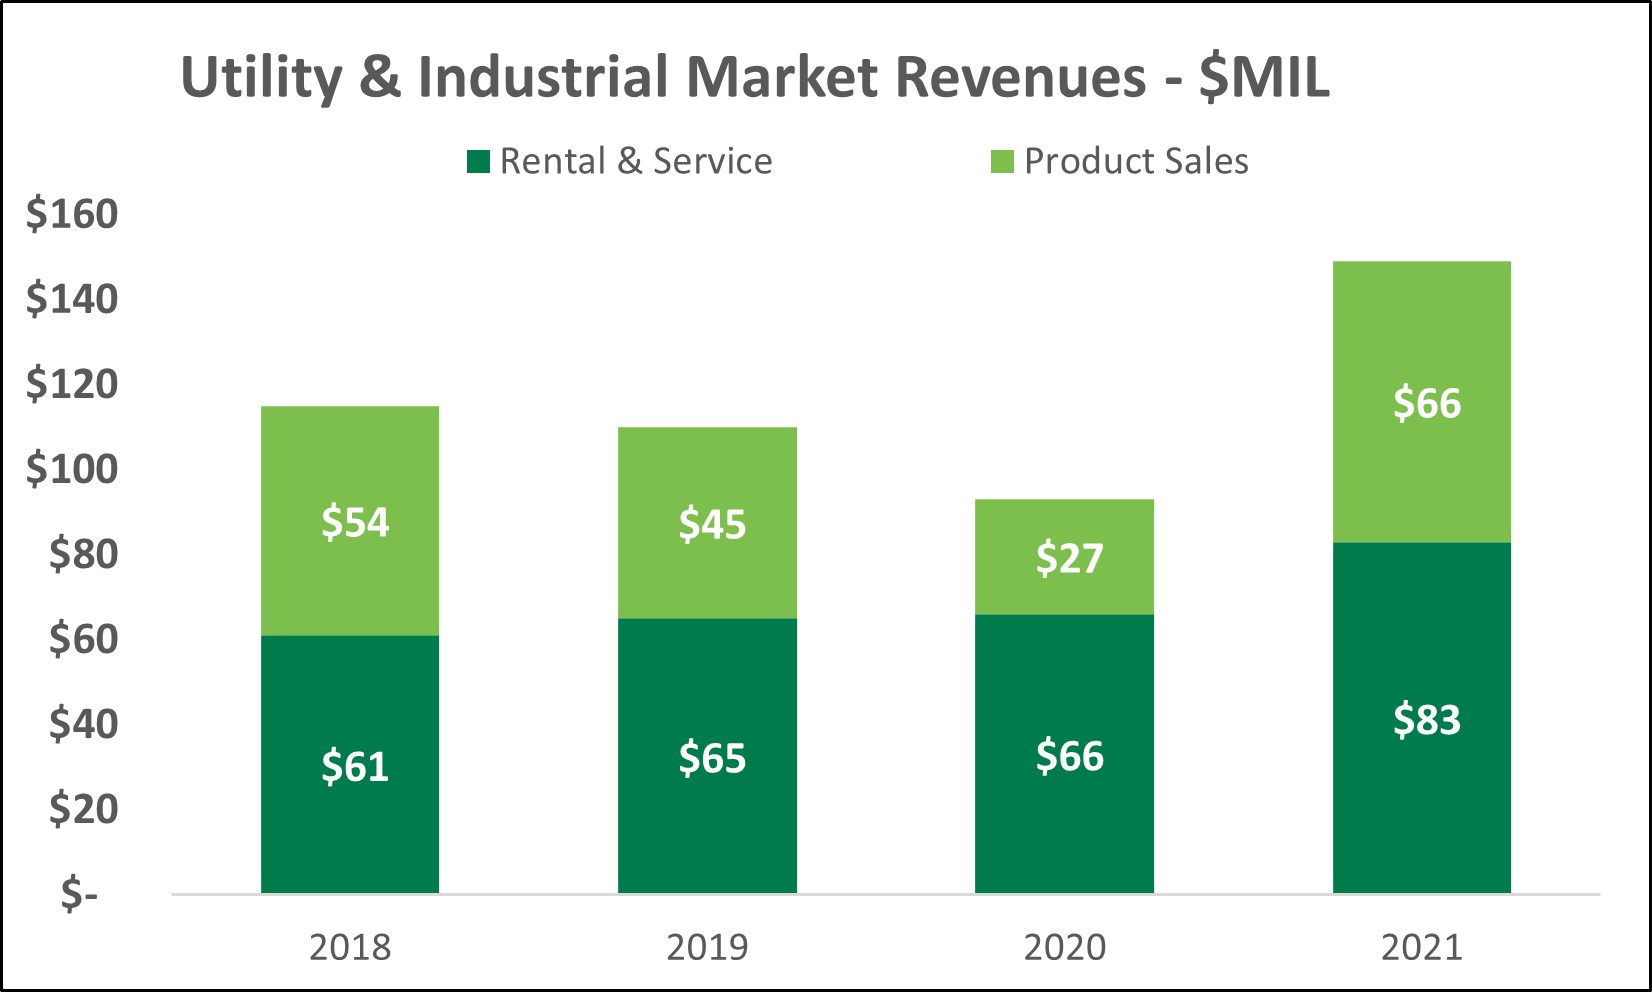Click the $61 data label in 2018 bar

pos(354,766)
